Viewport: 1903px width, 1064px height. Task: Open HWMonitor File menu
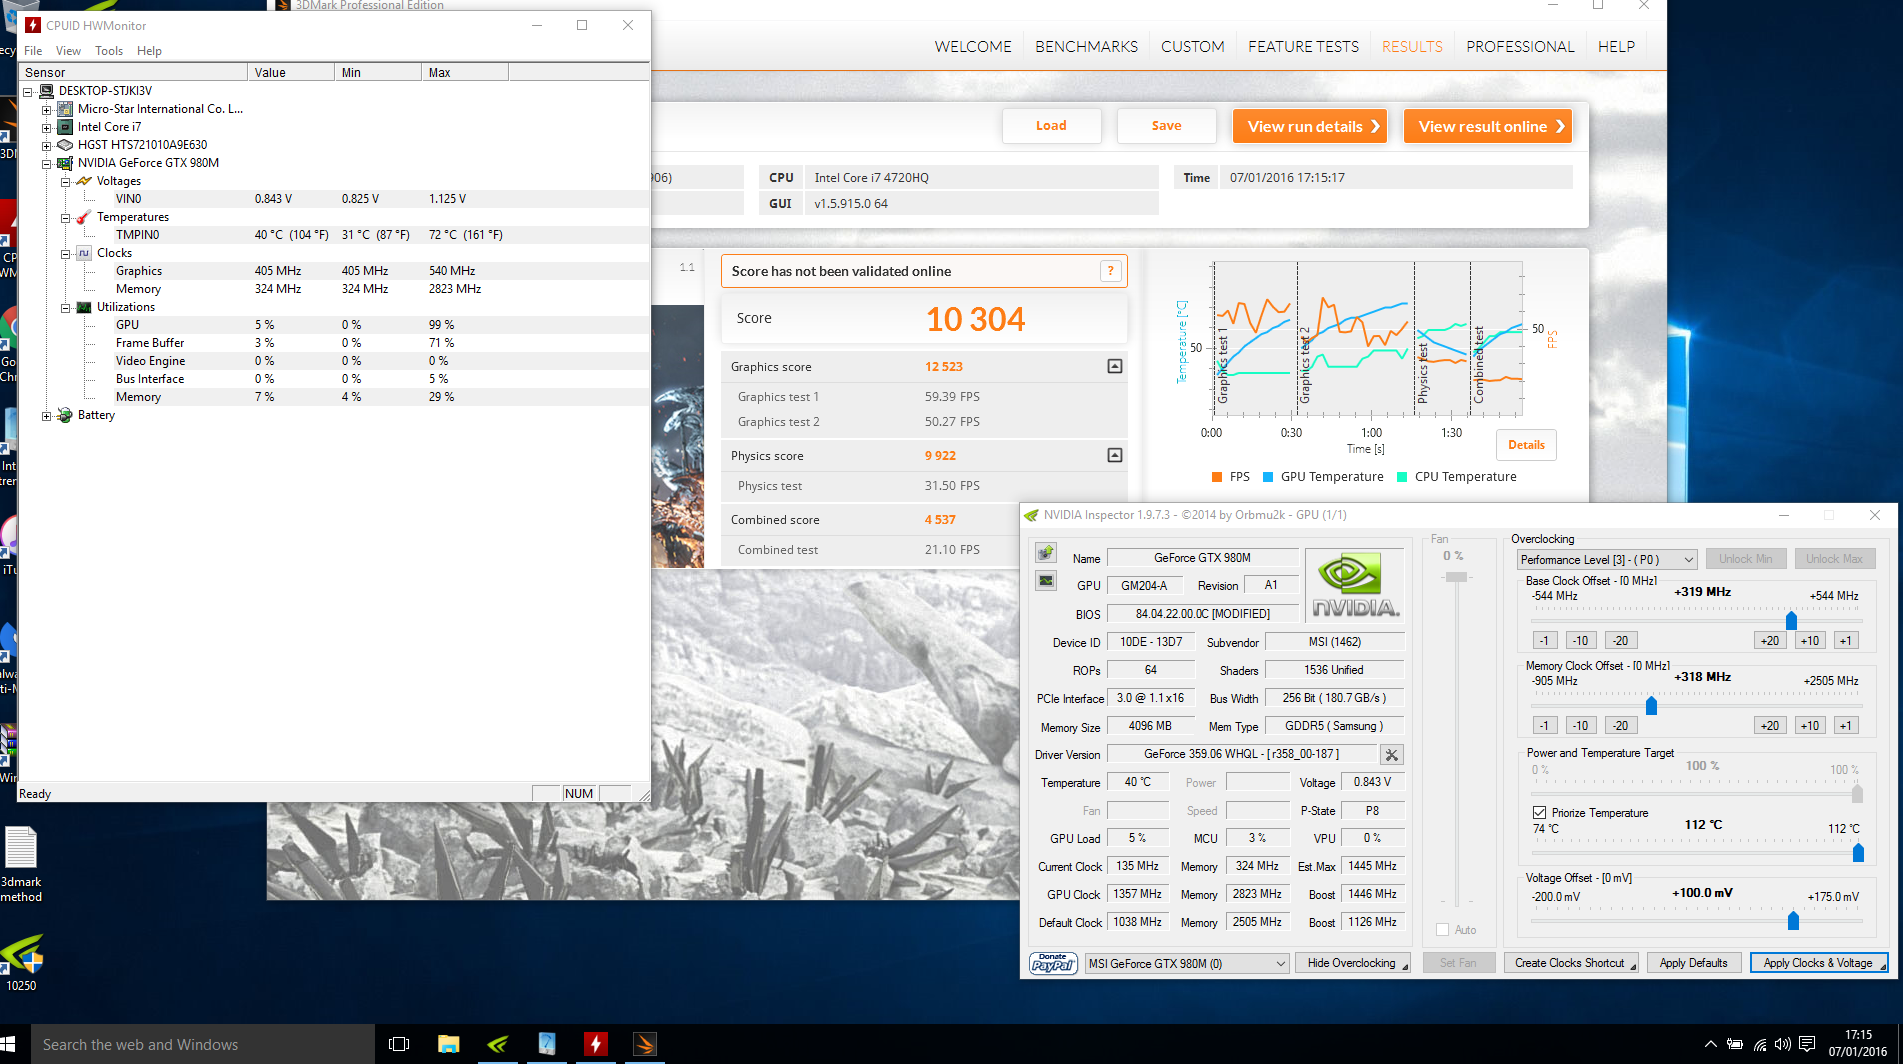[33, 51]
